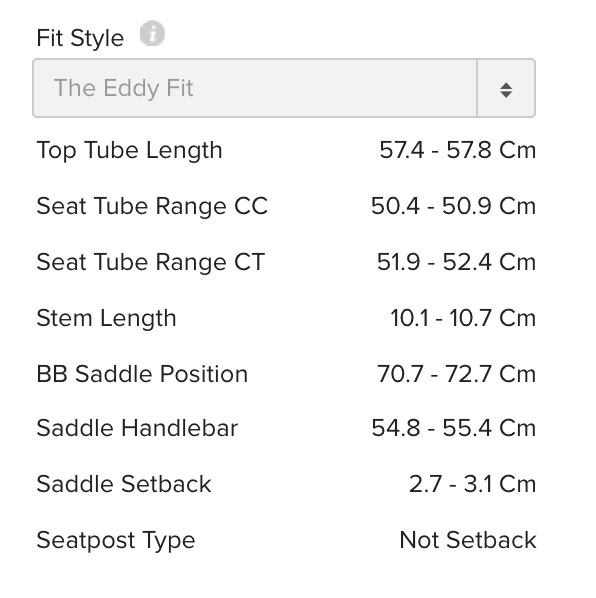Screen dimensions: 596x598
Task: Select the 51.9 - 52.4 Cm value
Action: pyautogui.click(x=456, y=262)
